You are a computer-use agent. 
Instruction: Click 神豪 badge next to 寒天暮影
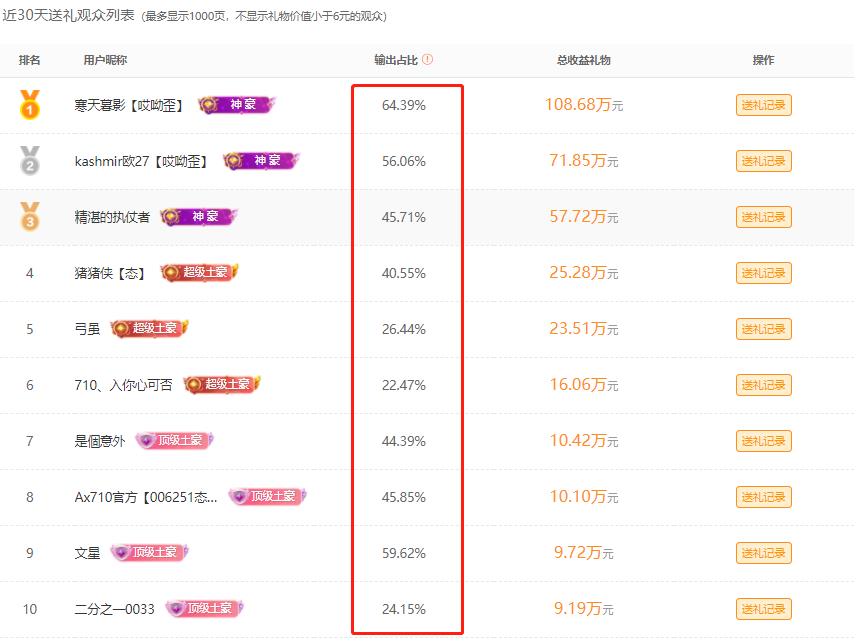click(236, 105)
